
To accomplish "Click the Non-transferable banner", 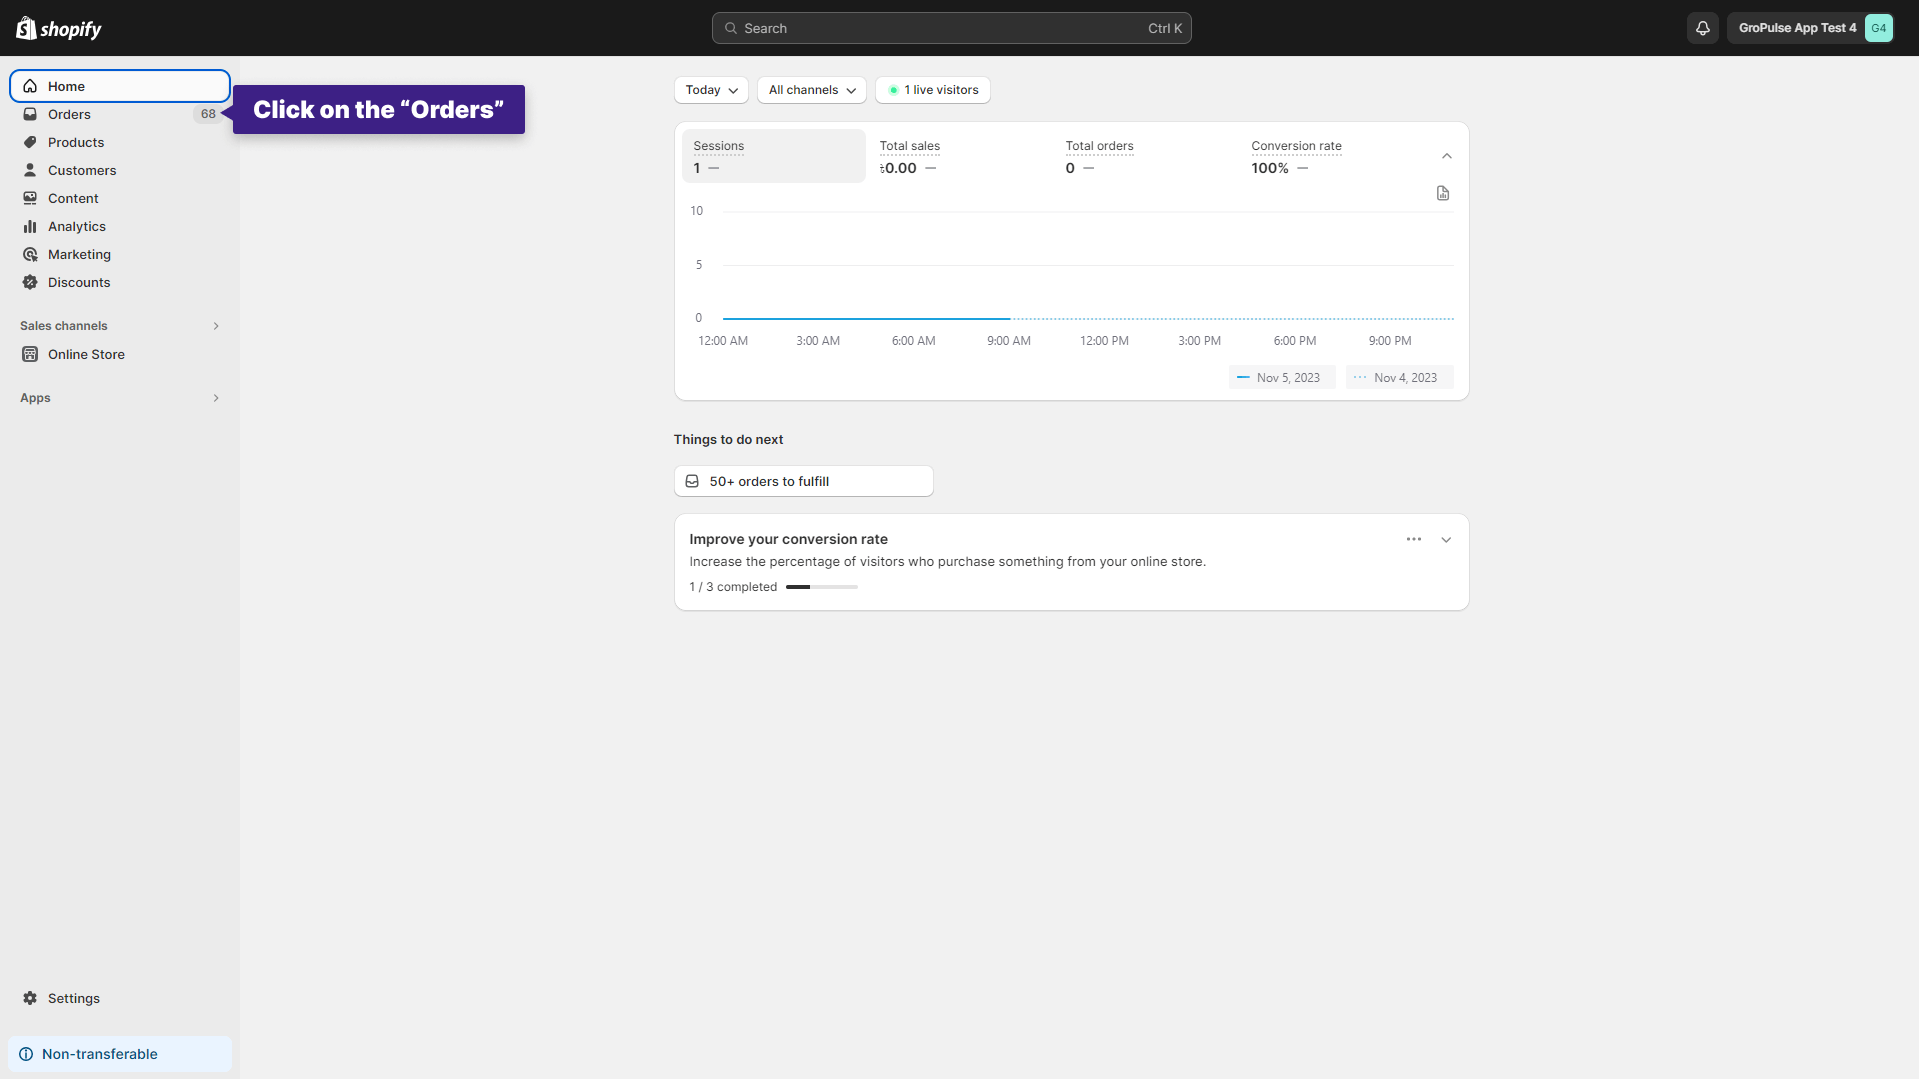I will pos(120,1054).
